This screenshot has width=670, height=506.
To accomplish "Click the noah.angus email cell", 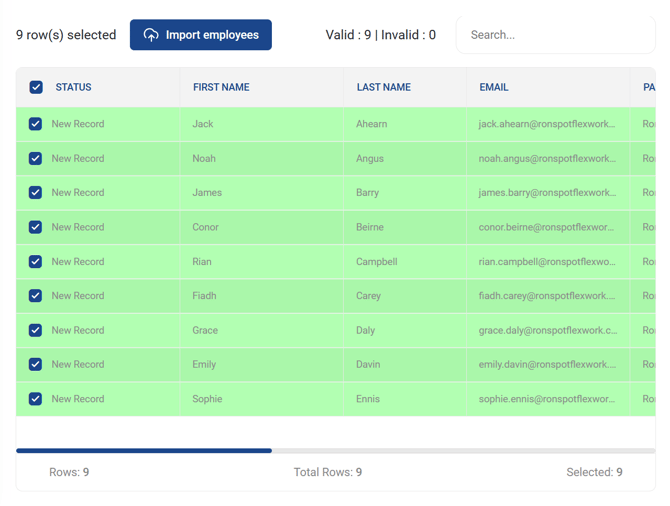I will (x=547, y=159).
